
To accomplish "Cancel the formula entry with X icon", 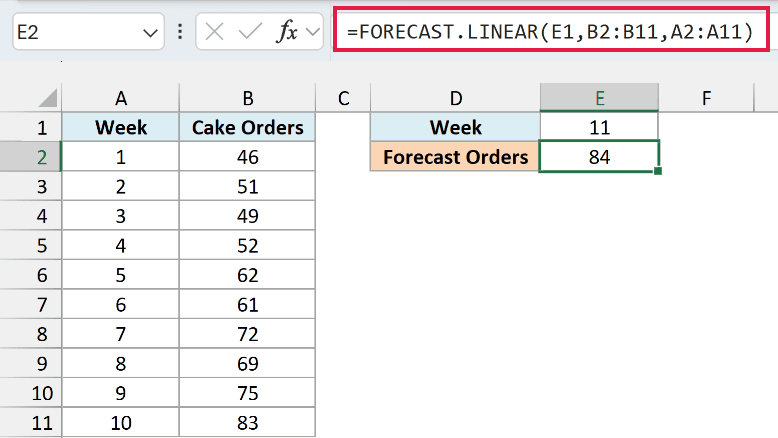I will coord(214,32).
